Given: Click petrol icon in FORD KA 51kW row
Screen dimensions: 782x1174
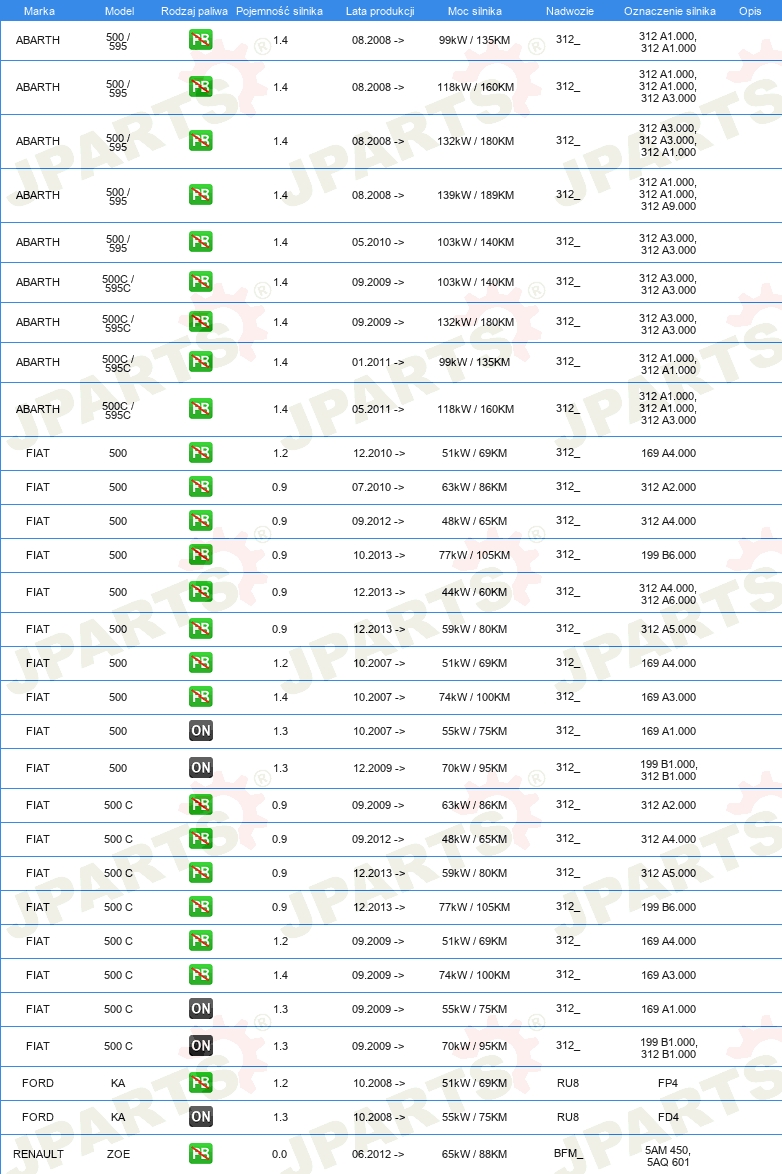Looking at the screenshot, I should point(200,1083).
